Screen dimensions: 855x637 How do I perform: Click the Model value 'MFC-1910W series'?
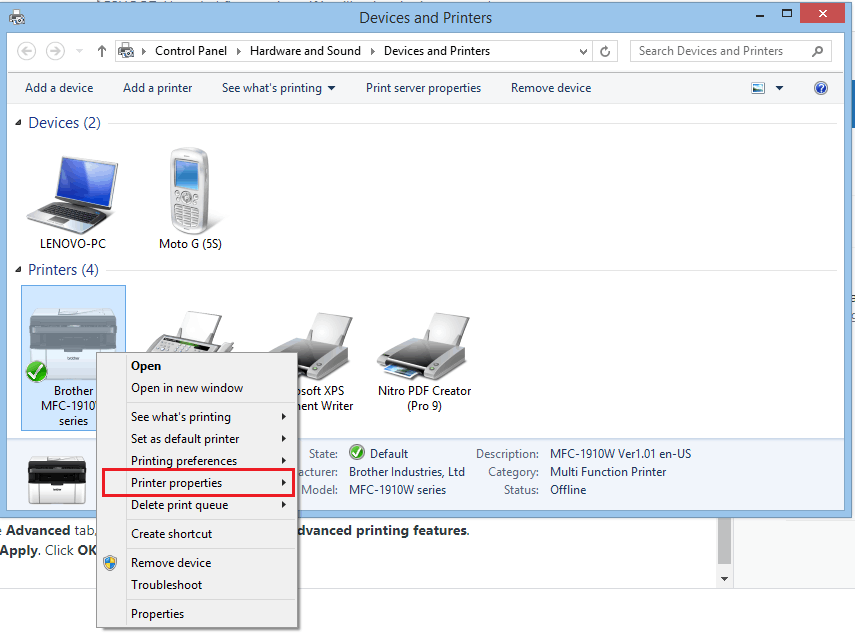(x=398, y=490)
